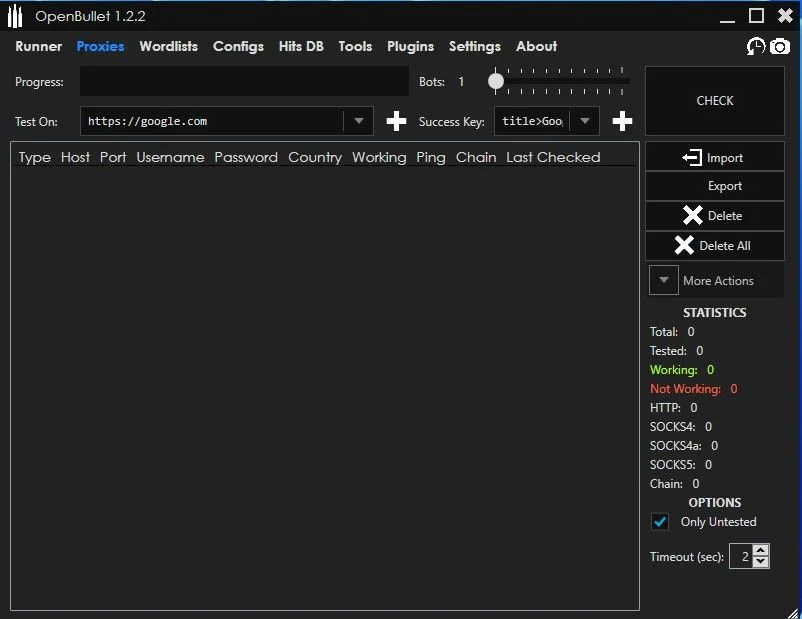Click the 'HTTP:' statistic label
The image size is (802, 619).
coord(665,408)
